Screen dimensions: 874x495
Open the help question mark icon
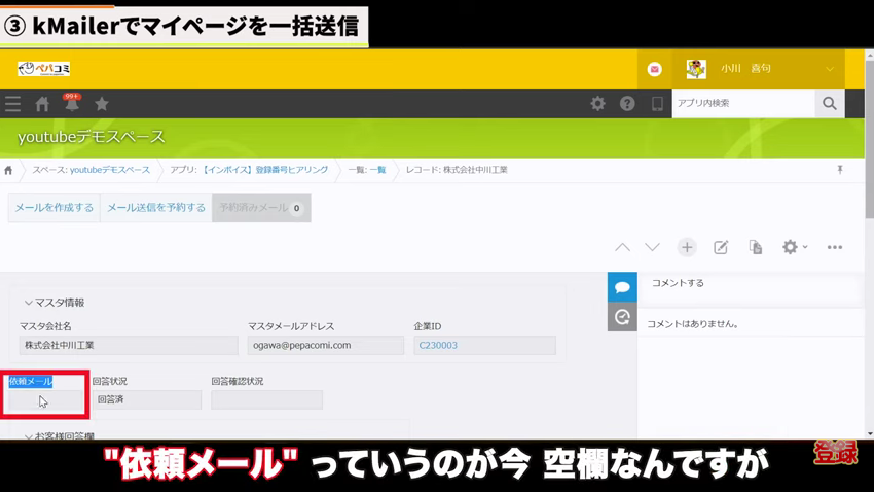(x=627, y=103)
